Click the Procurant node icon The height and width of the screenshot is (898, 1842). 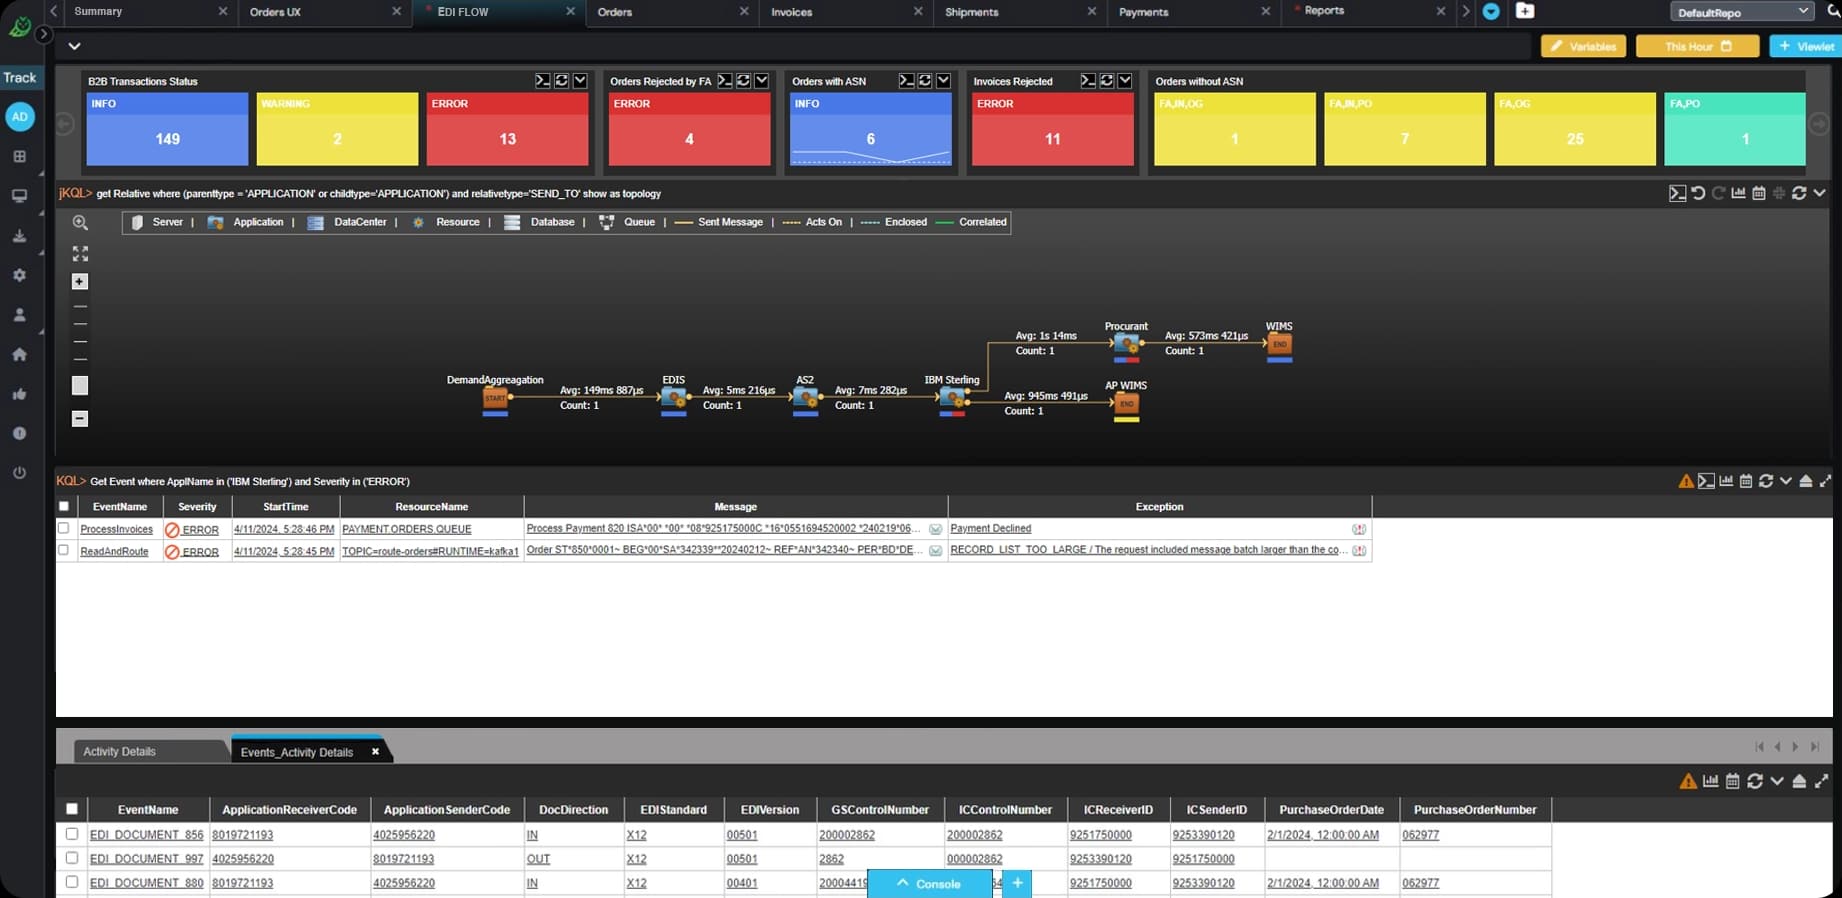[1126, 345]
